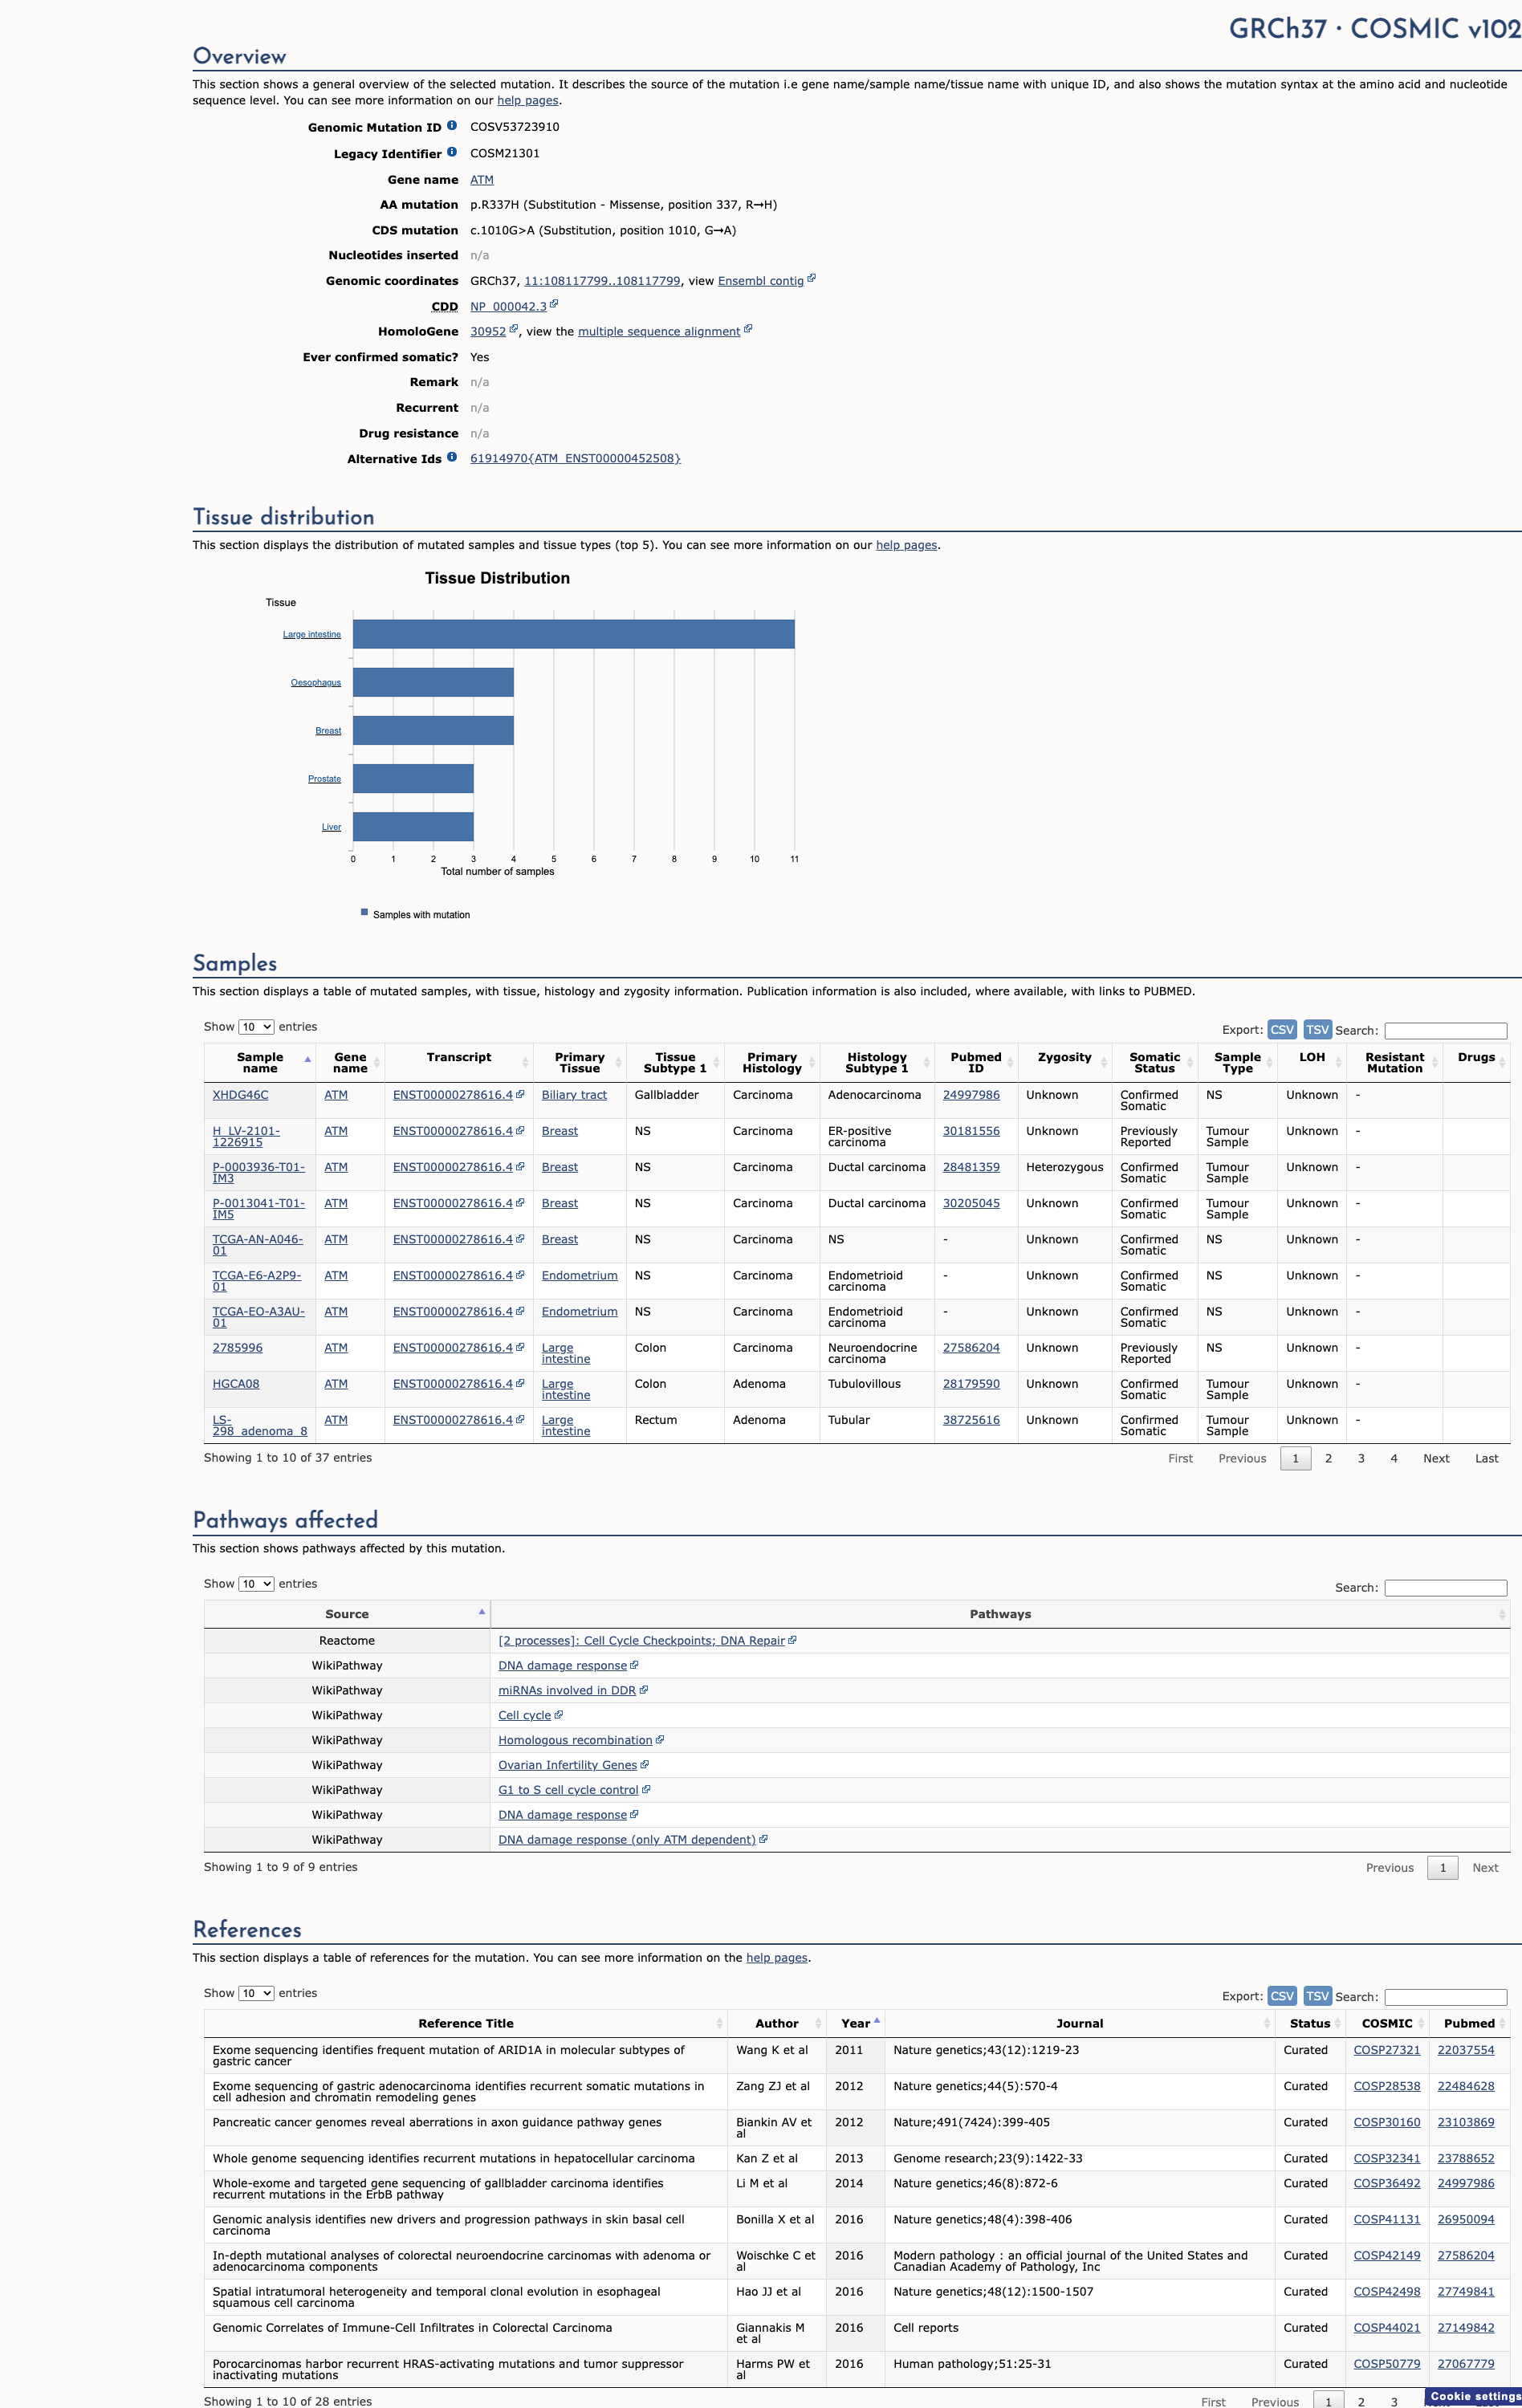The image size is (1522, 2408).
Task: Click info icon beside Genomic Mutation ID
Action: [x=452, y=126]
